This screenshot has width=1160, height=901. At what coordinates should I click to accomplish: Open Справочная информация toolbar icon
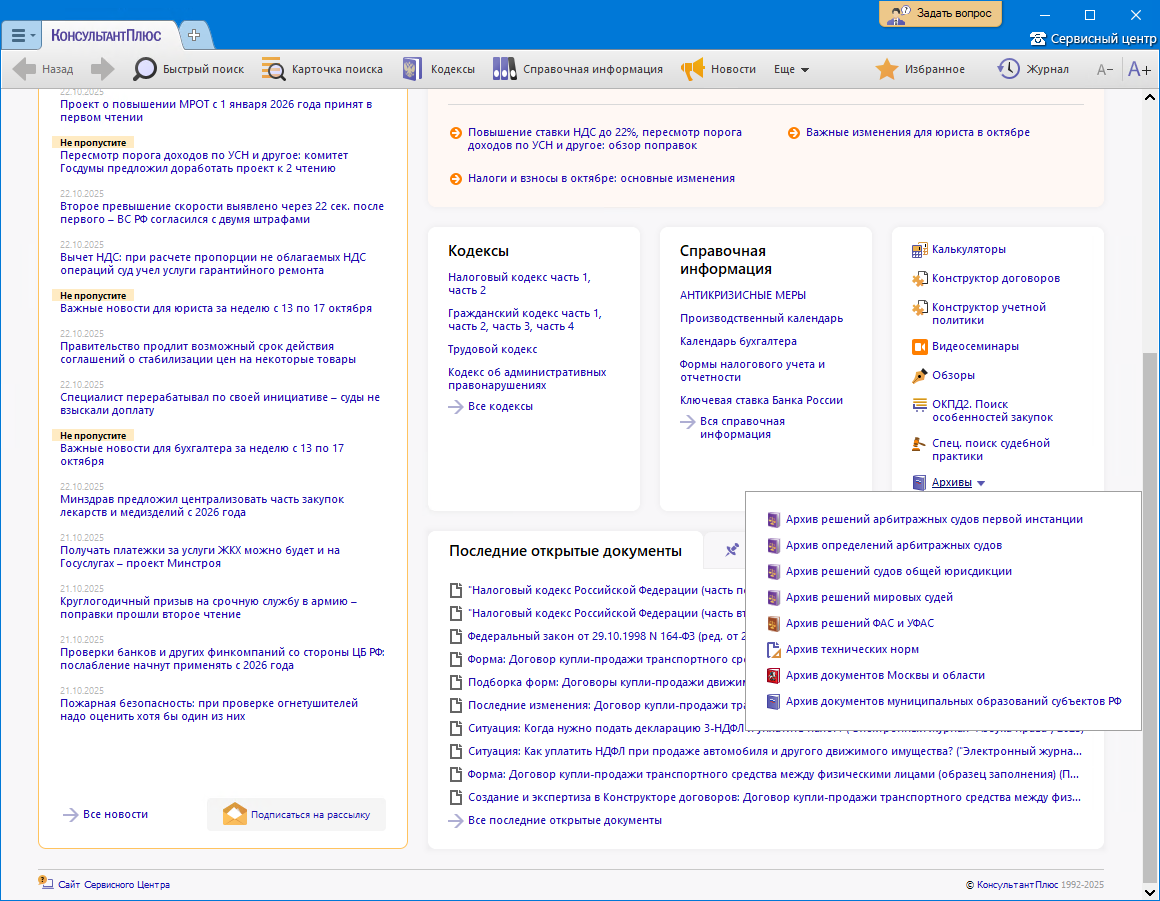point(505,69)
